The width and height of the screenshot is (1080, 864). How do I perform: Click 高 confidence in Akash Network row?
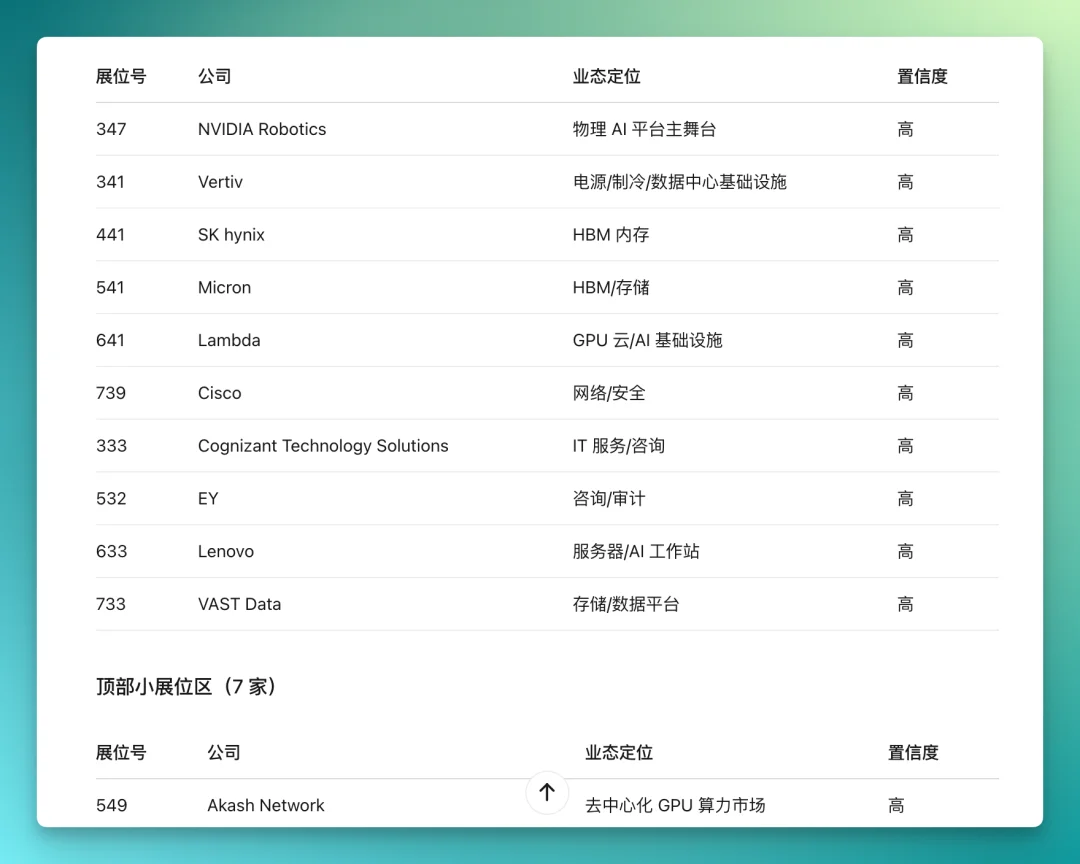pos(895,805)
